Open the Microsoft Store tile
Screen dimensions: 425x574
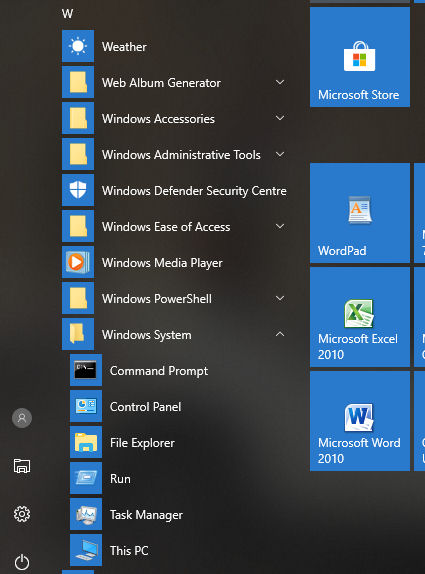(360, 57)
